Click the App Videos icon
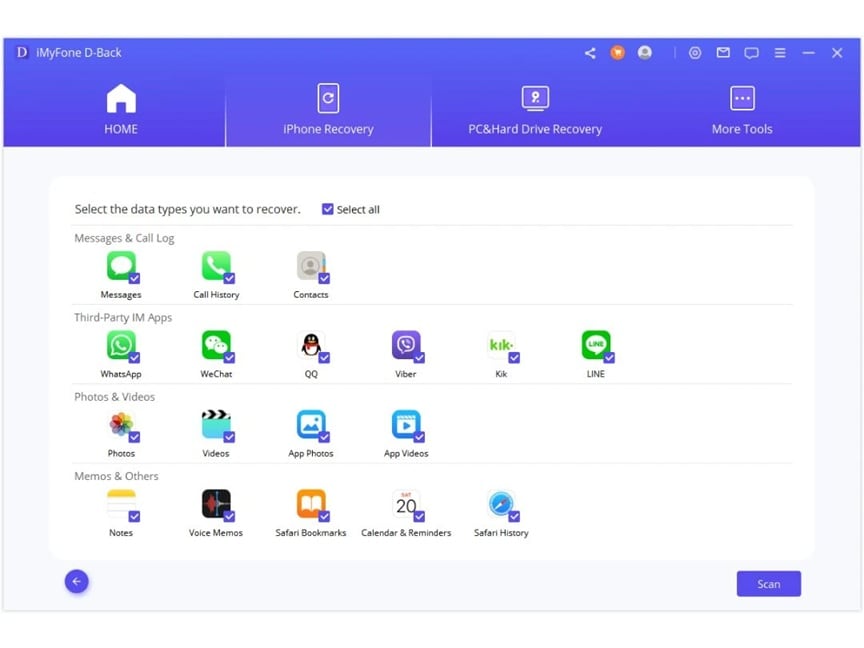The image size is (864, 648). (x=406, y=425)
